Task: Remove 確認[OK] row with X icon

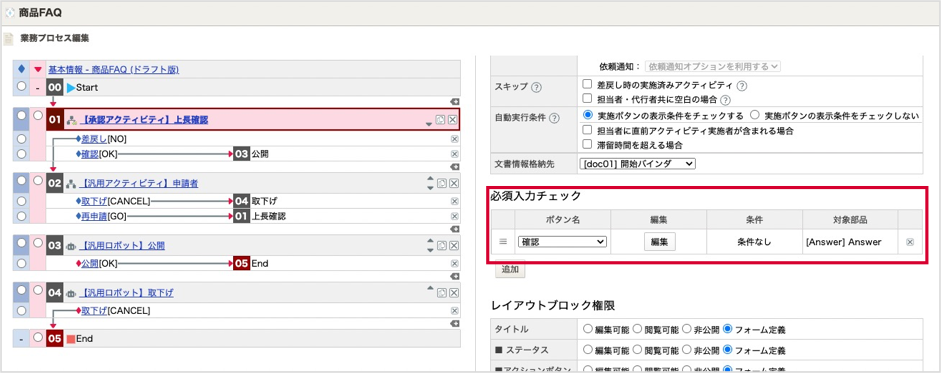Action: click(x=454, y=154)
